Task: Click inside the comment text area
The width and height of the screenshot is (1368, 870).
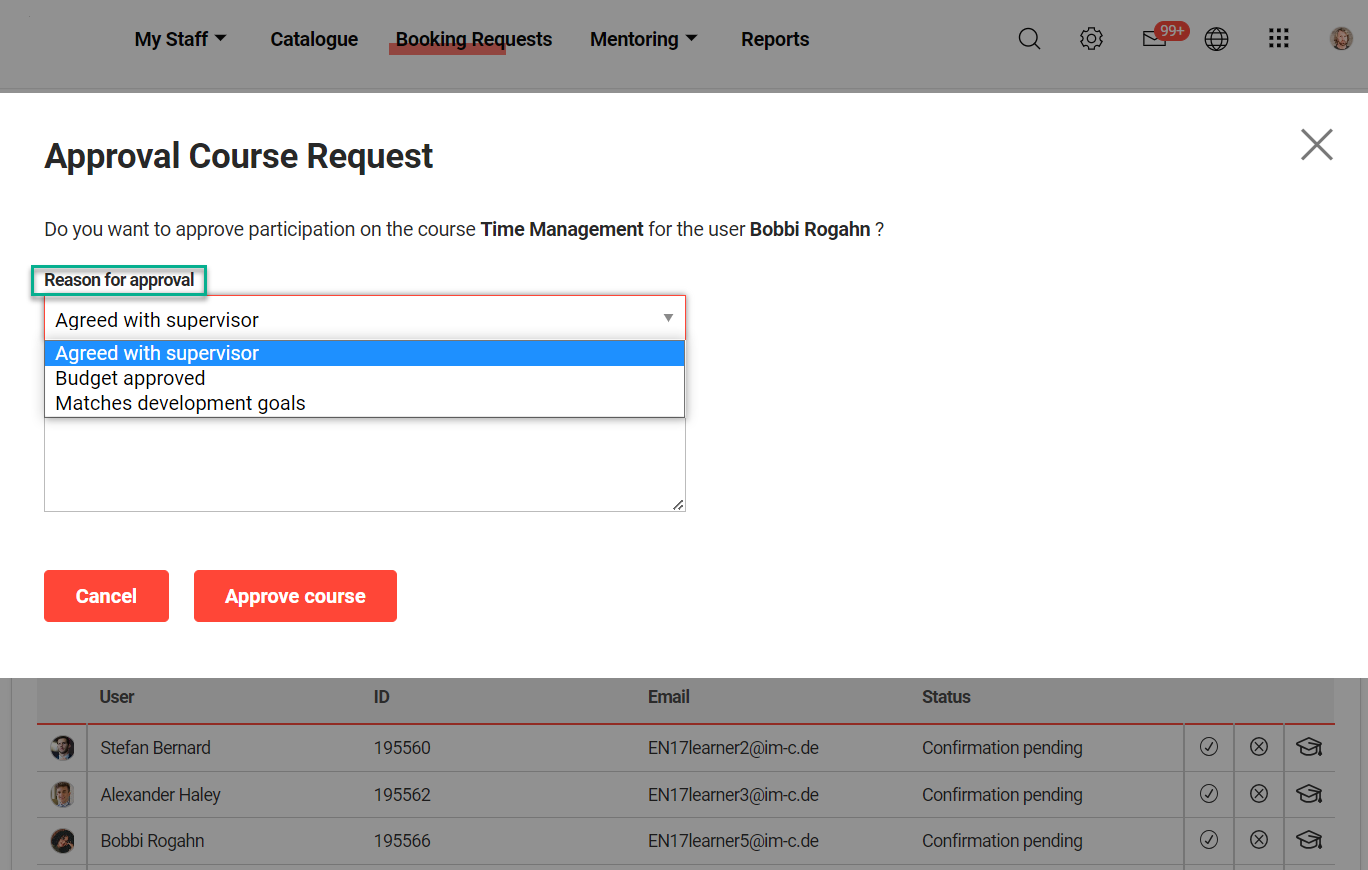Action: click(x=364, y=465)
